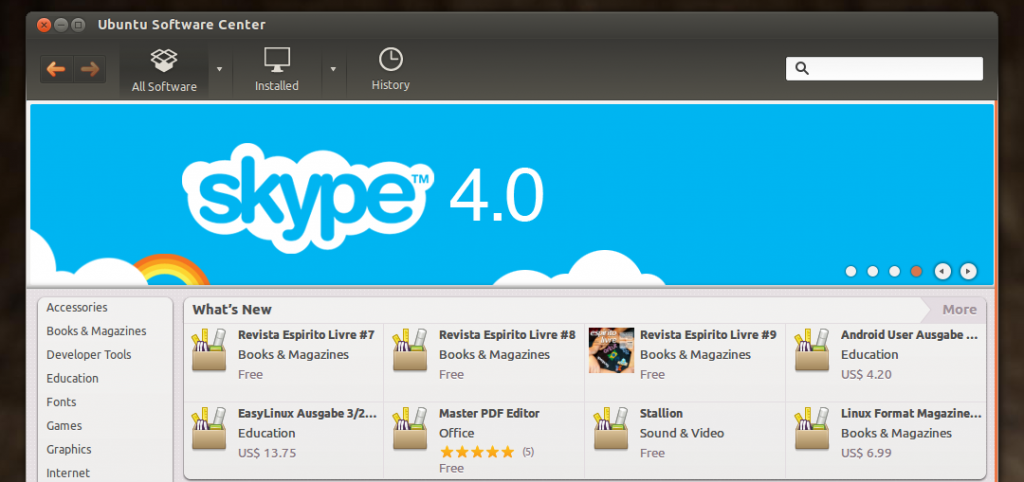Click the search input field
The height and width of the screenshot is (482, 1024).
click(893, 68)
